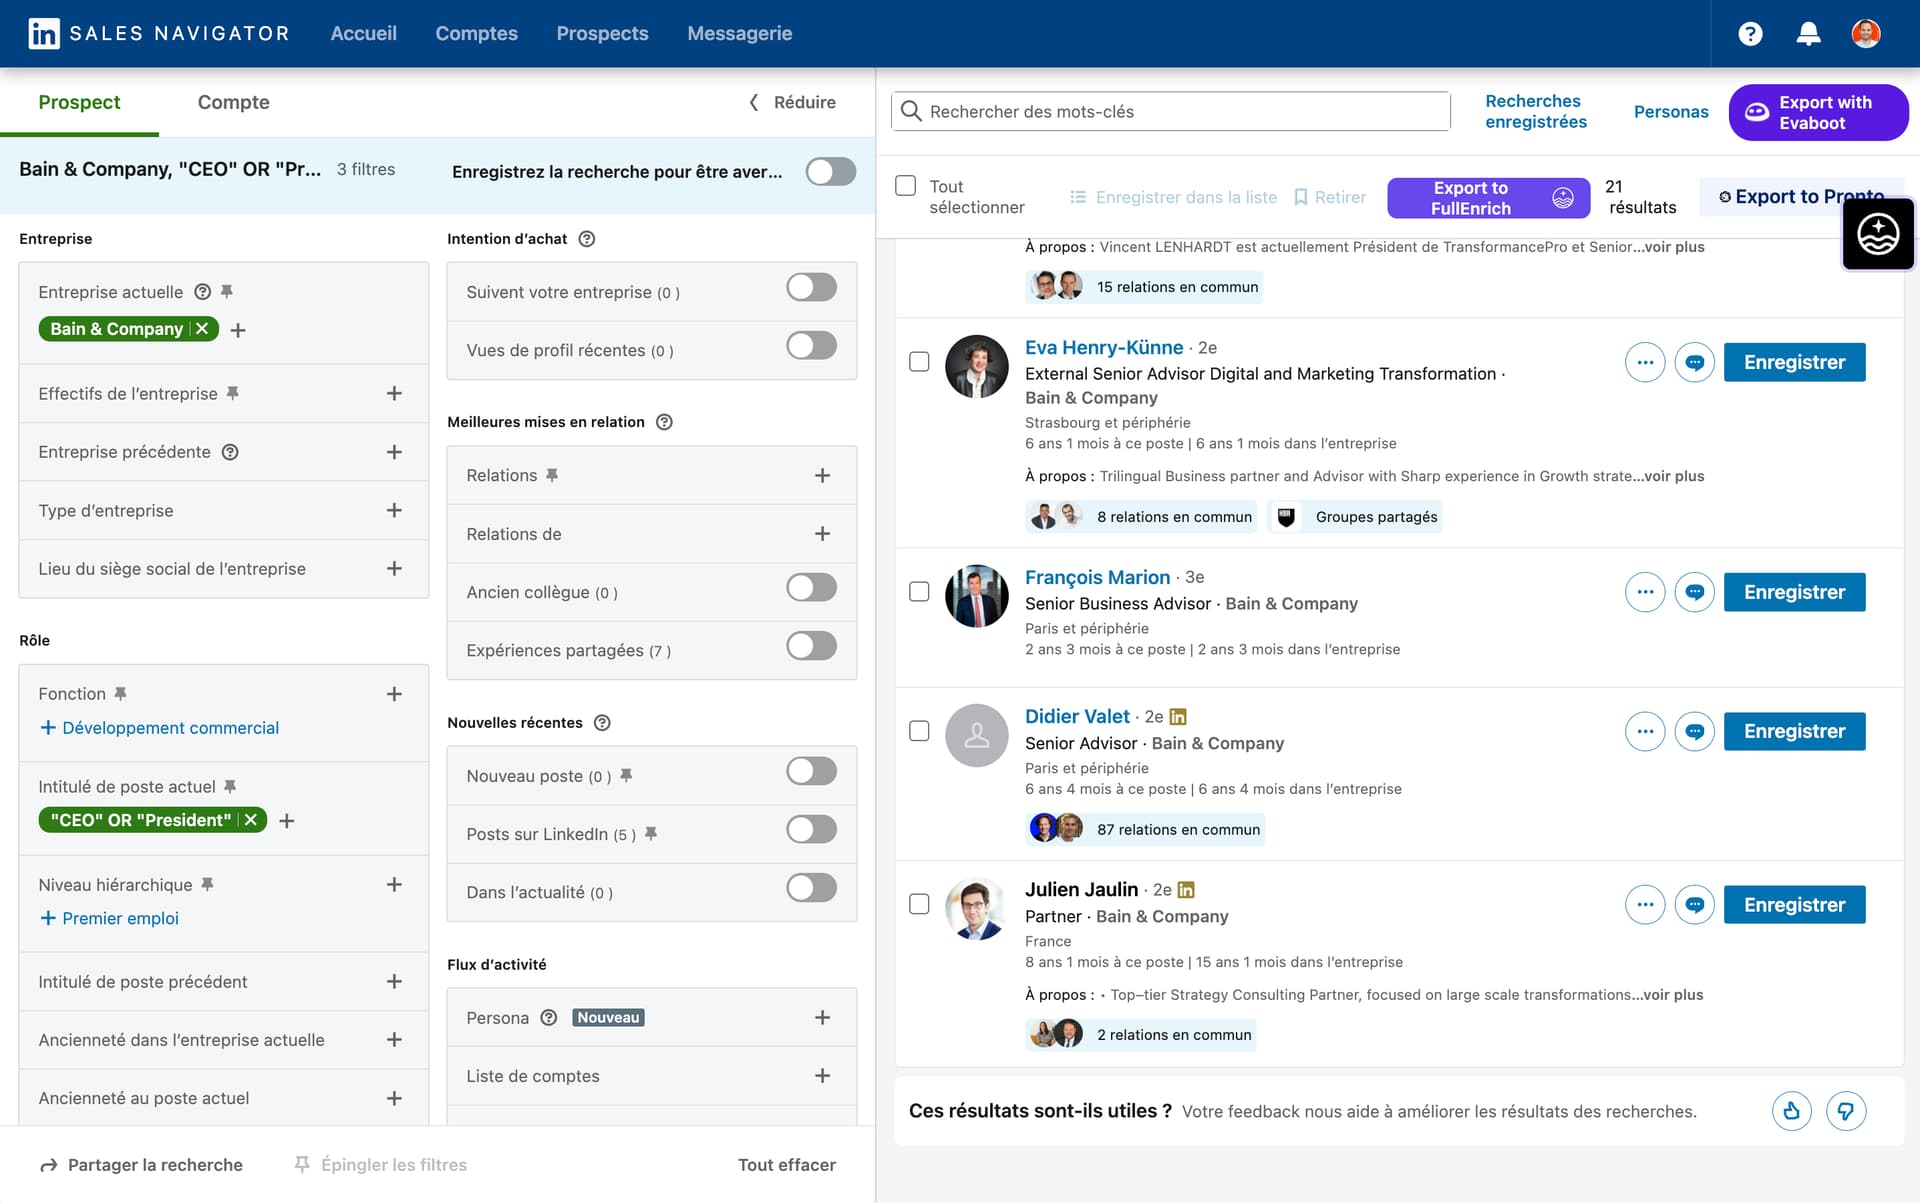This screenshot has width=1920, height=1203.
Task: Check the Tout sélectionner checkbox
Action: coord(906,186)
